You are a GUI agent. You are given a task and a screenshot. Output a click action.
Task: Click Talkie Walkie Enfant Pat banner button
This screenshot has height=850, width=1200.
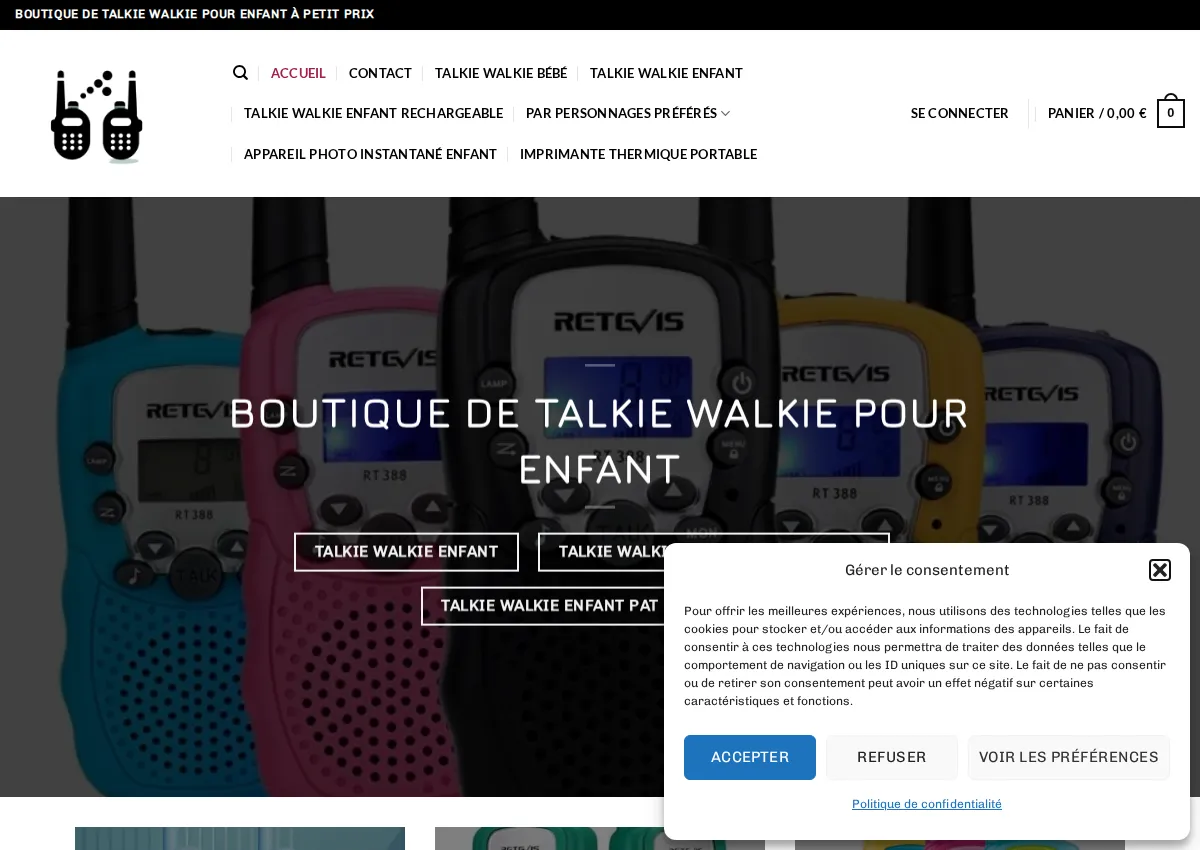point(543,606)
